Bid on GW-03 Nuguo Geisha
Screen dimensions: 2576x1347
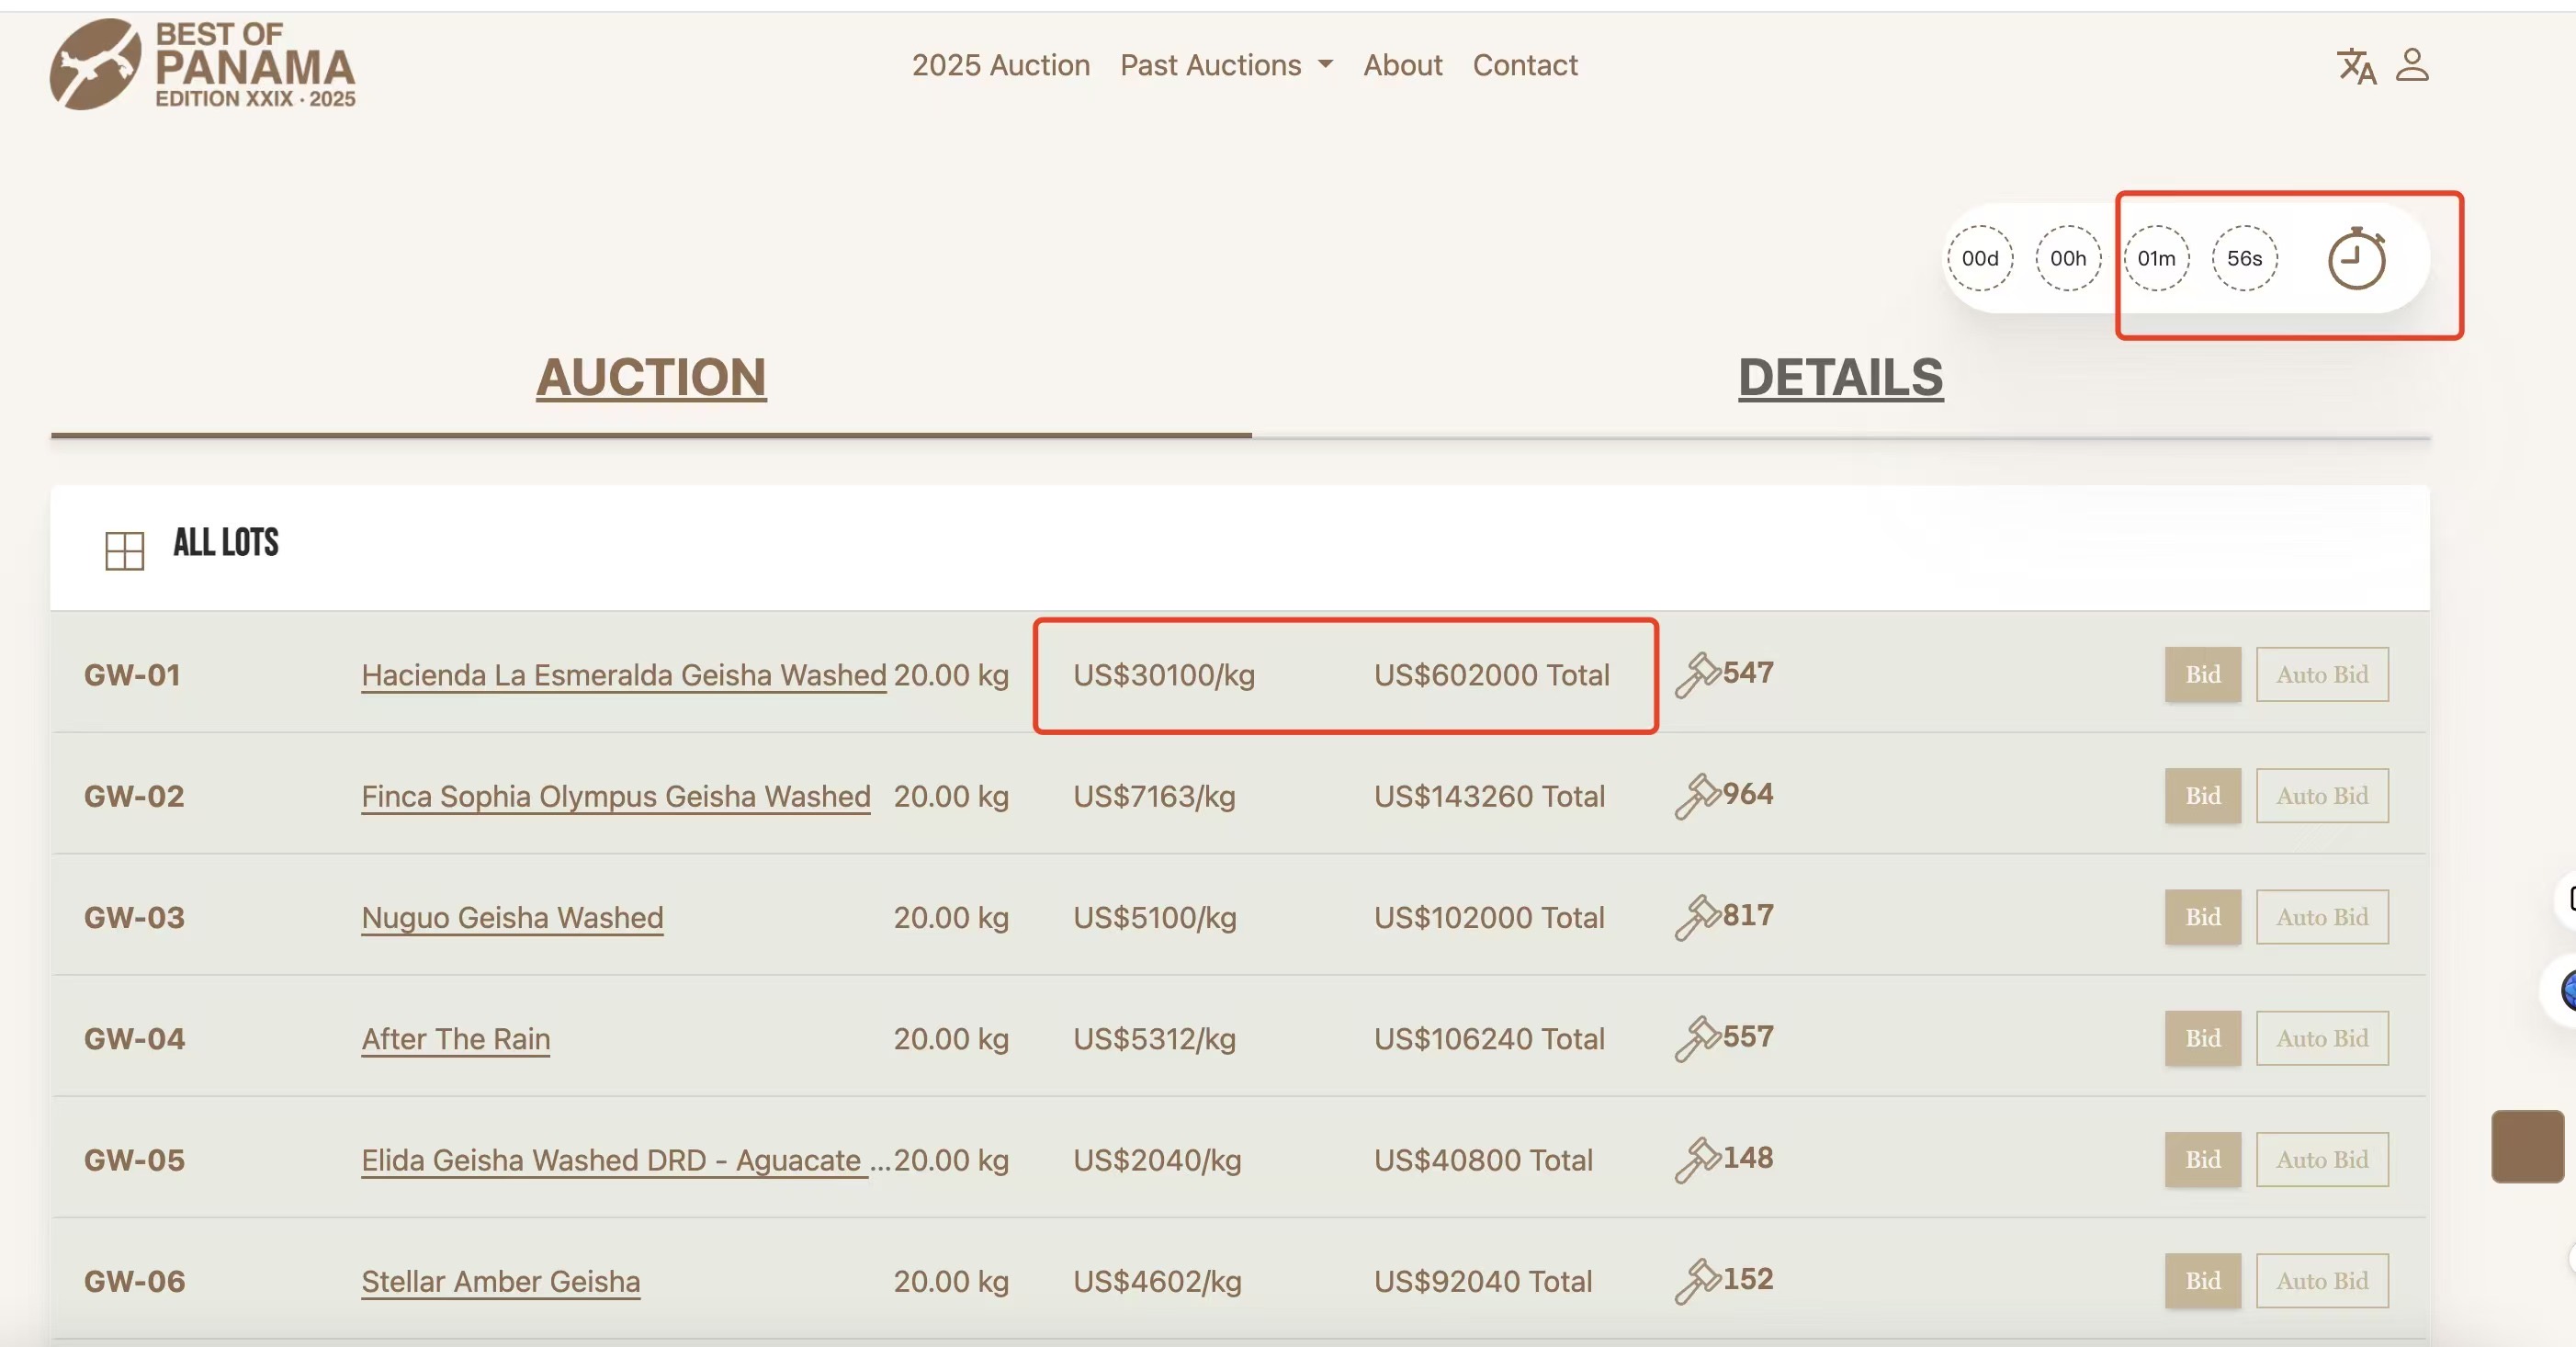[x=2203, y=917]
